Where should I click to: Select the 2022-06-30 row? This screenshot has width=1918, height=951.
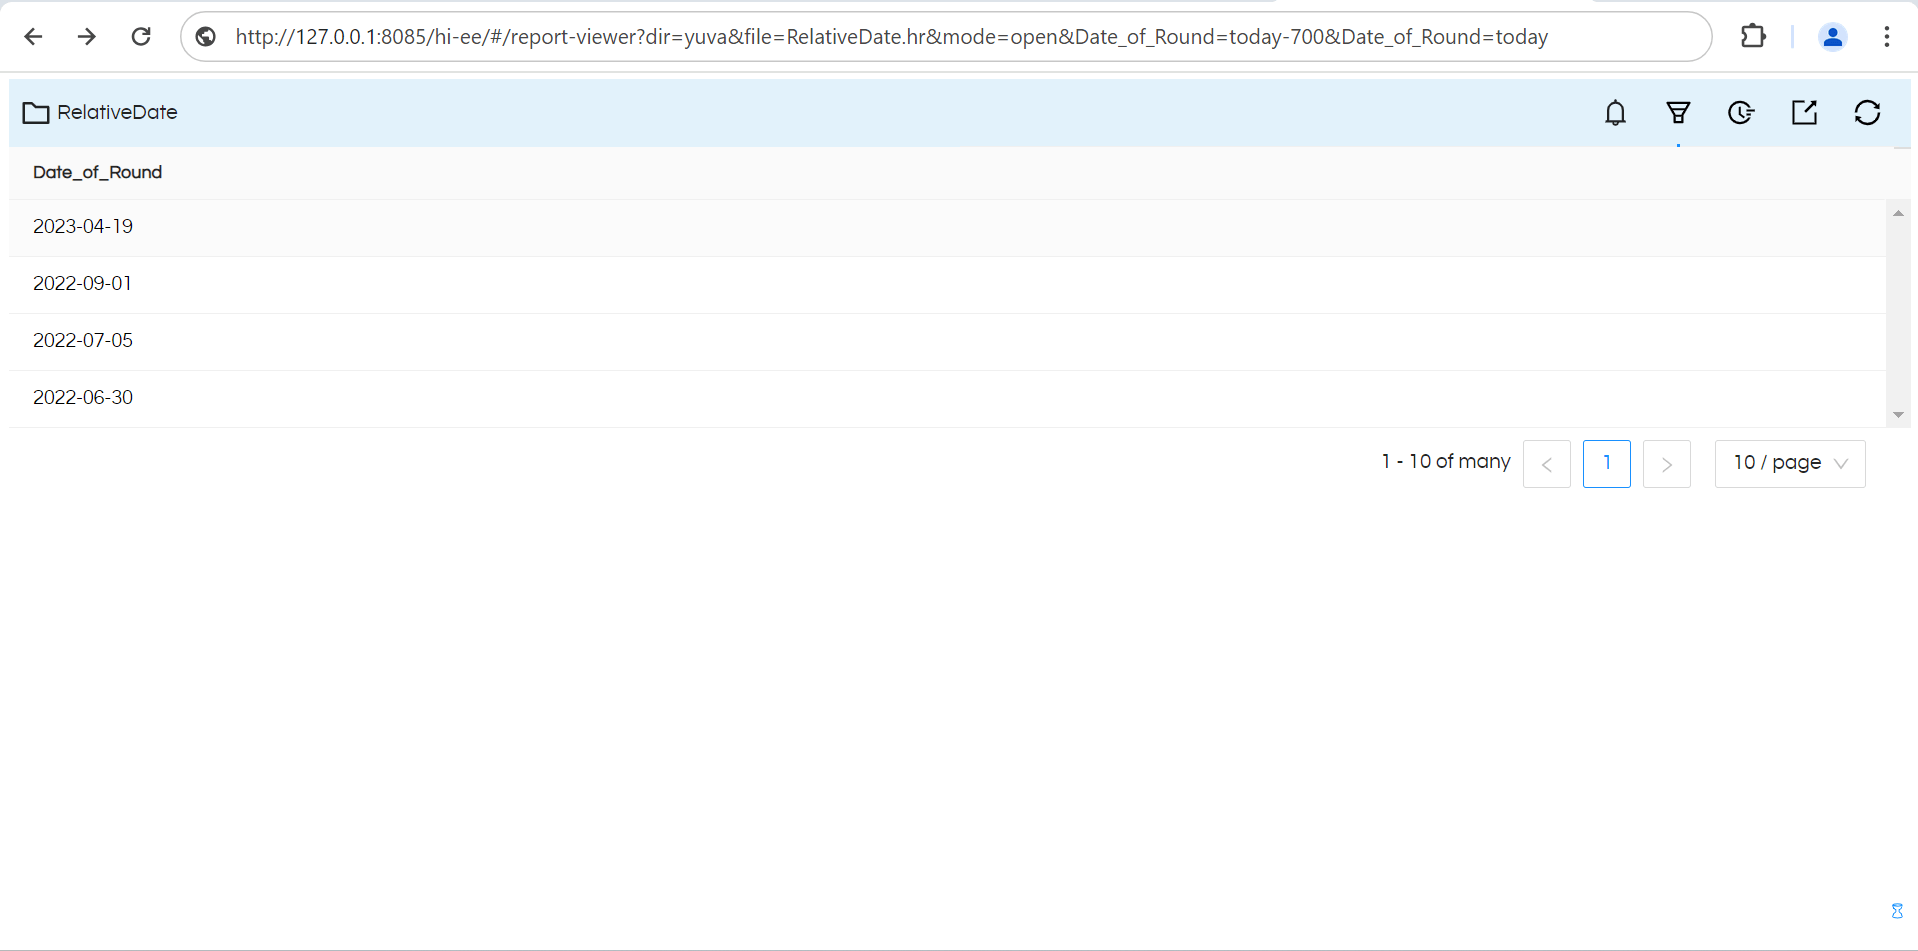[x=947, y=398]
